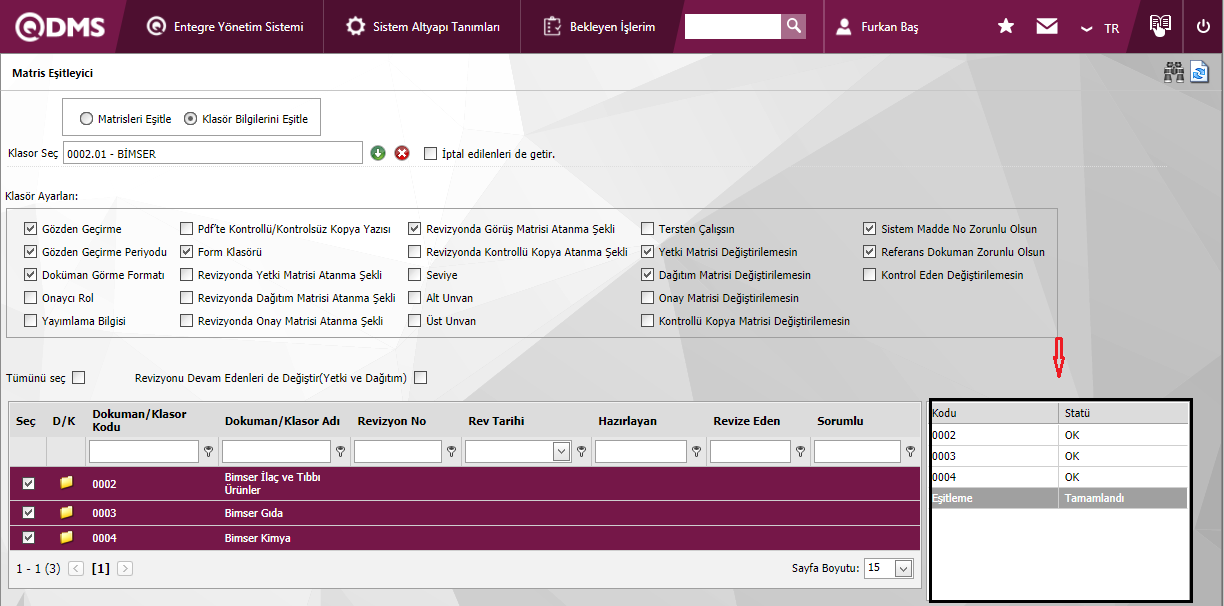Sort by Rev Tarihi column header
The width and height of the screenshot is (1224, 606).
click(496, 421)
